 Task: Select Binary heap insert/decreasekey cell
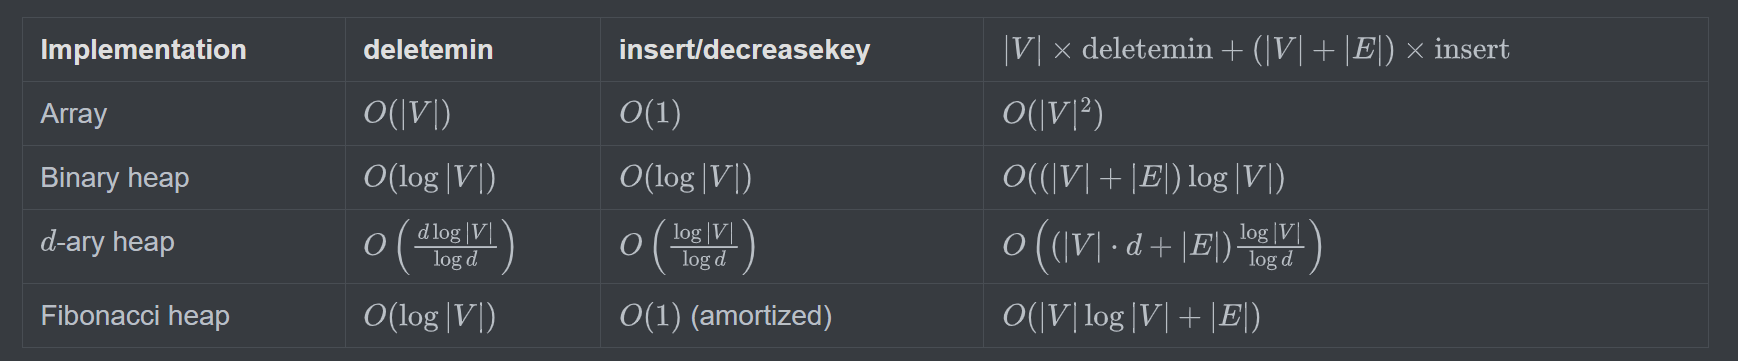coord(686,178)
